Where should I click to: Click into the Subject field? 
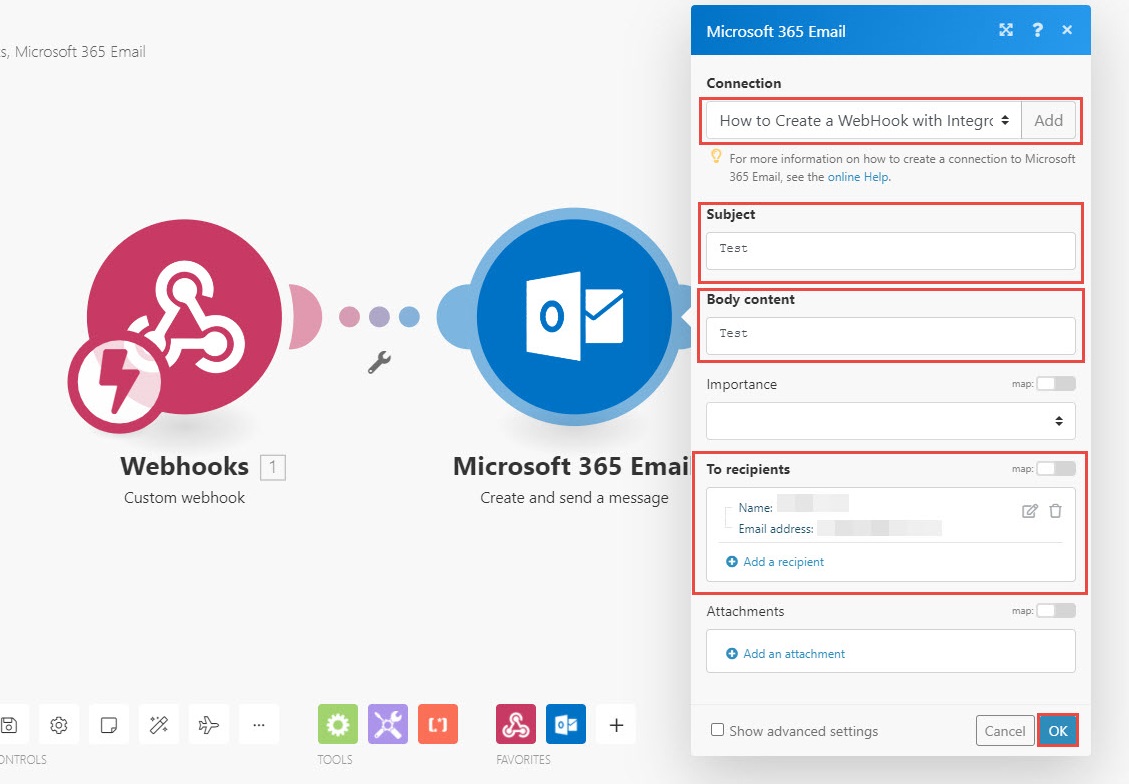[891, 251]
